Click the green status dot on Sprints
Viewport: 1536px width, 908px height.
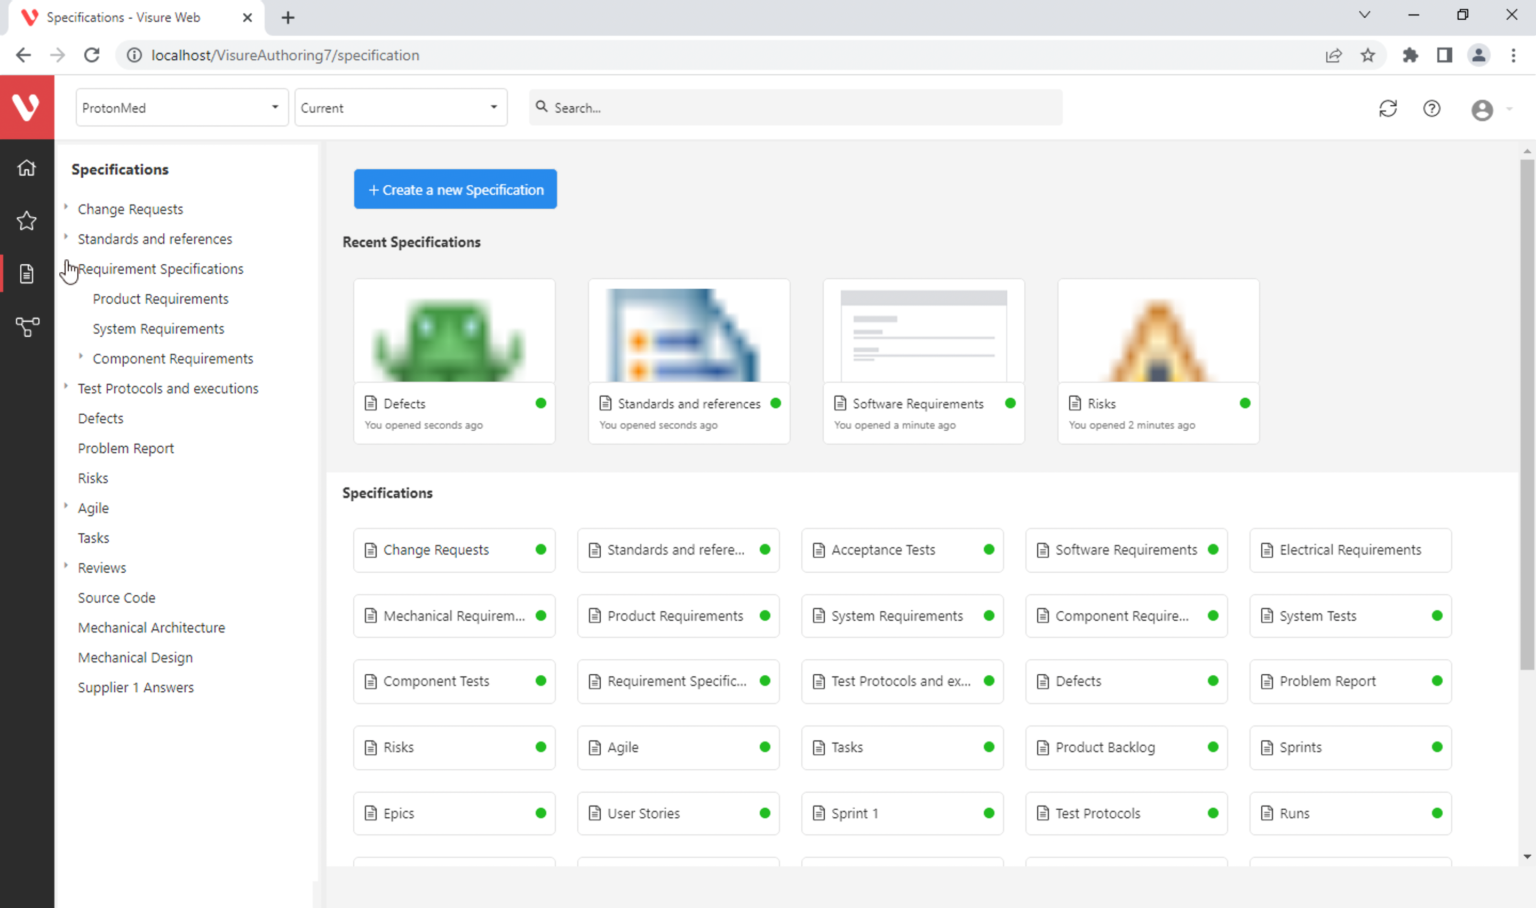click(1436, 747)
